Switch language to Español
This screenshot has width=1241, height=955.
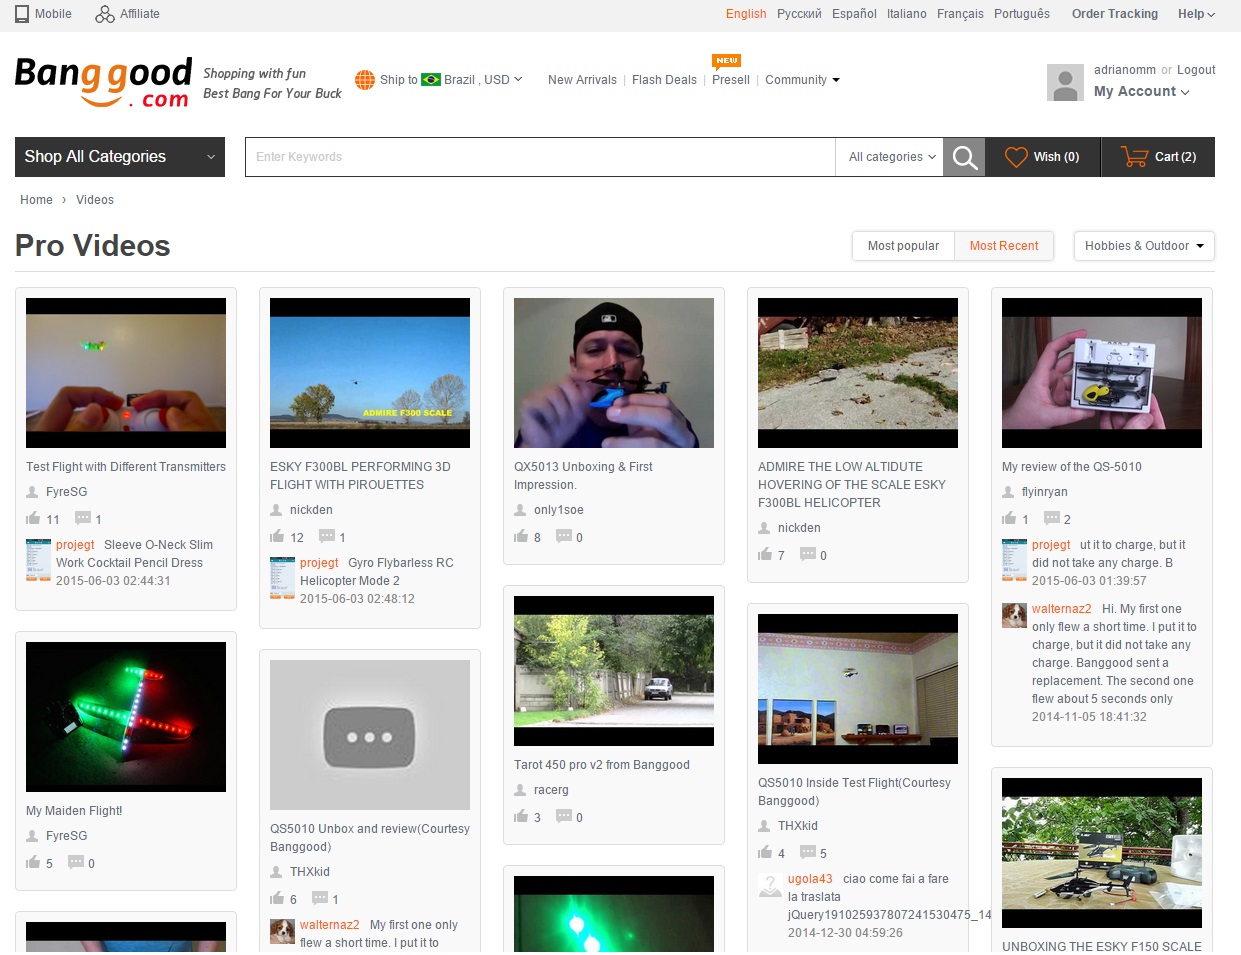click(854, 14)
